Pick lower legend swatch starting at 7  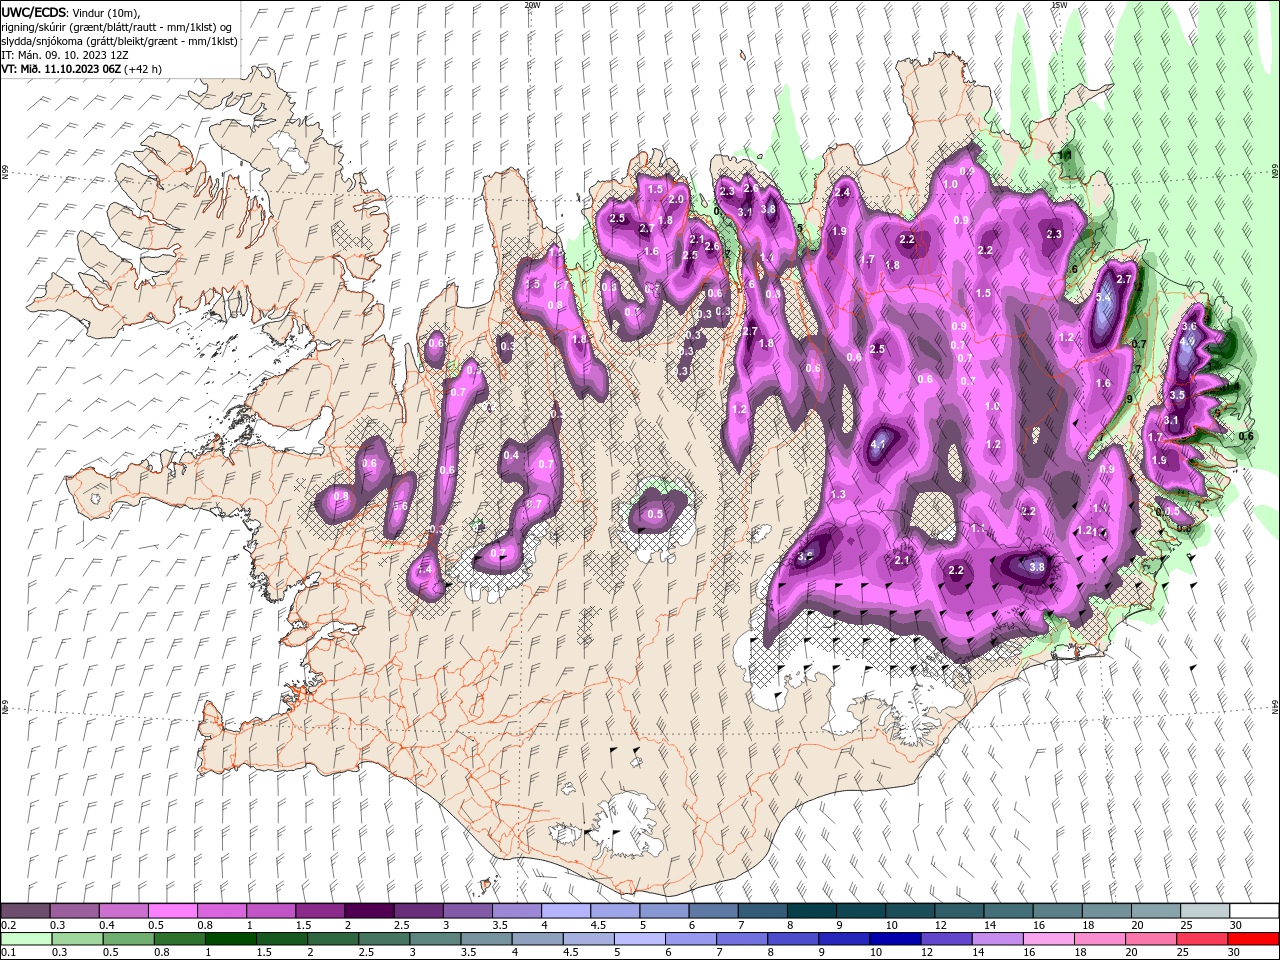[x=741, y=939]
